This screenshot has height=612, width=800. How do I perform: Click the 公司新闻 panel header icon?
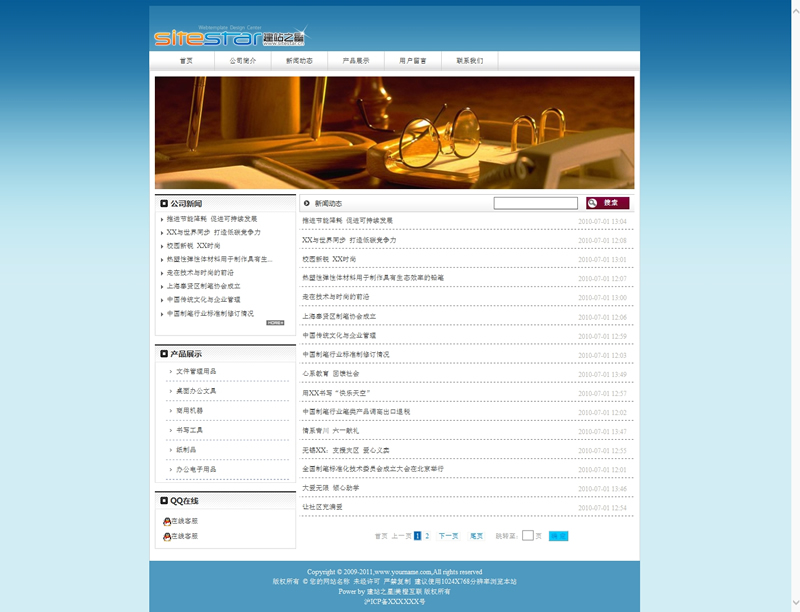coord(164,203)
